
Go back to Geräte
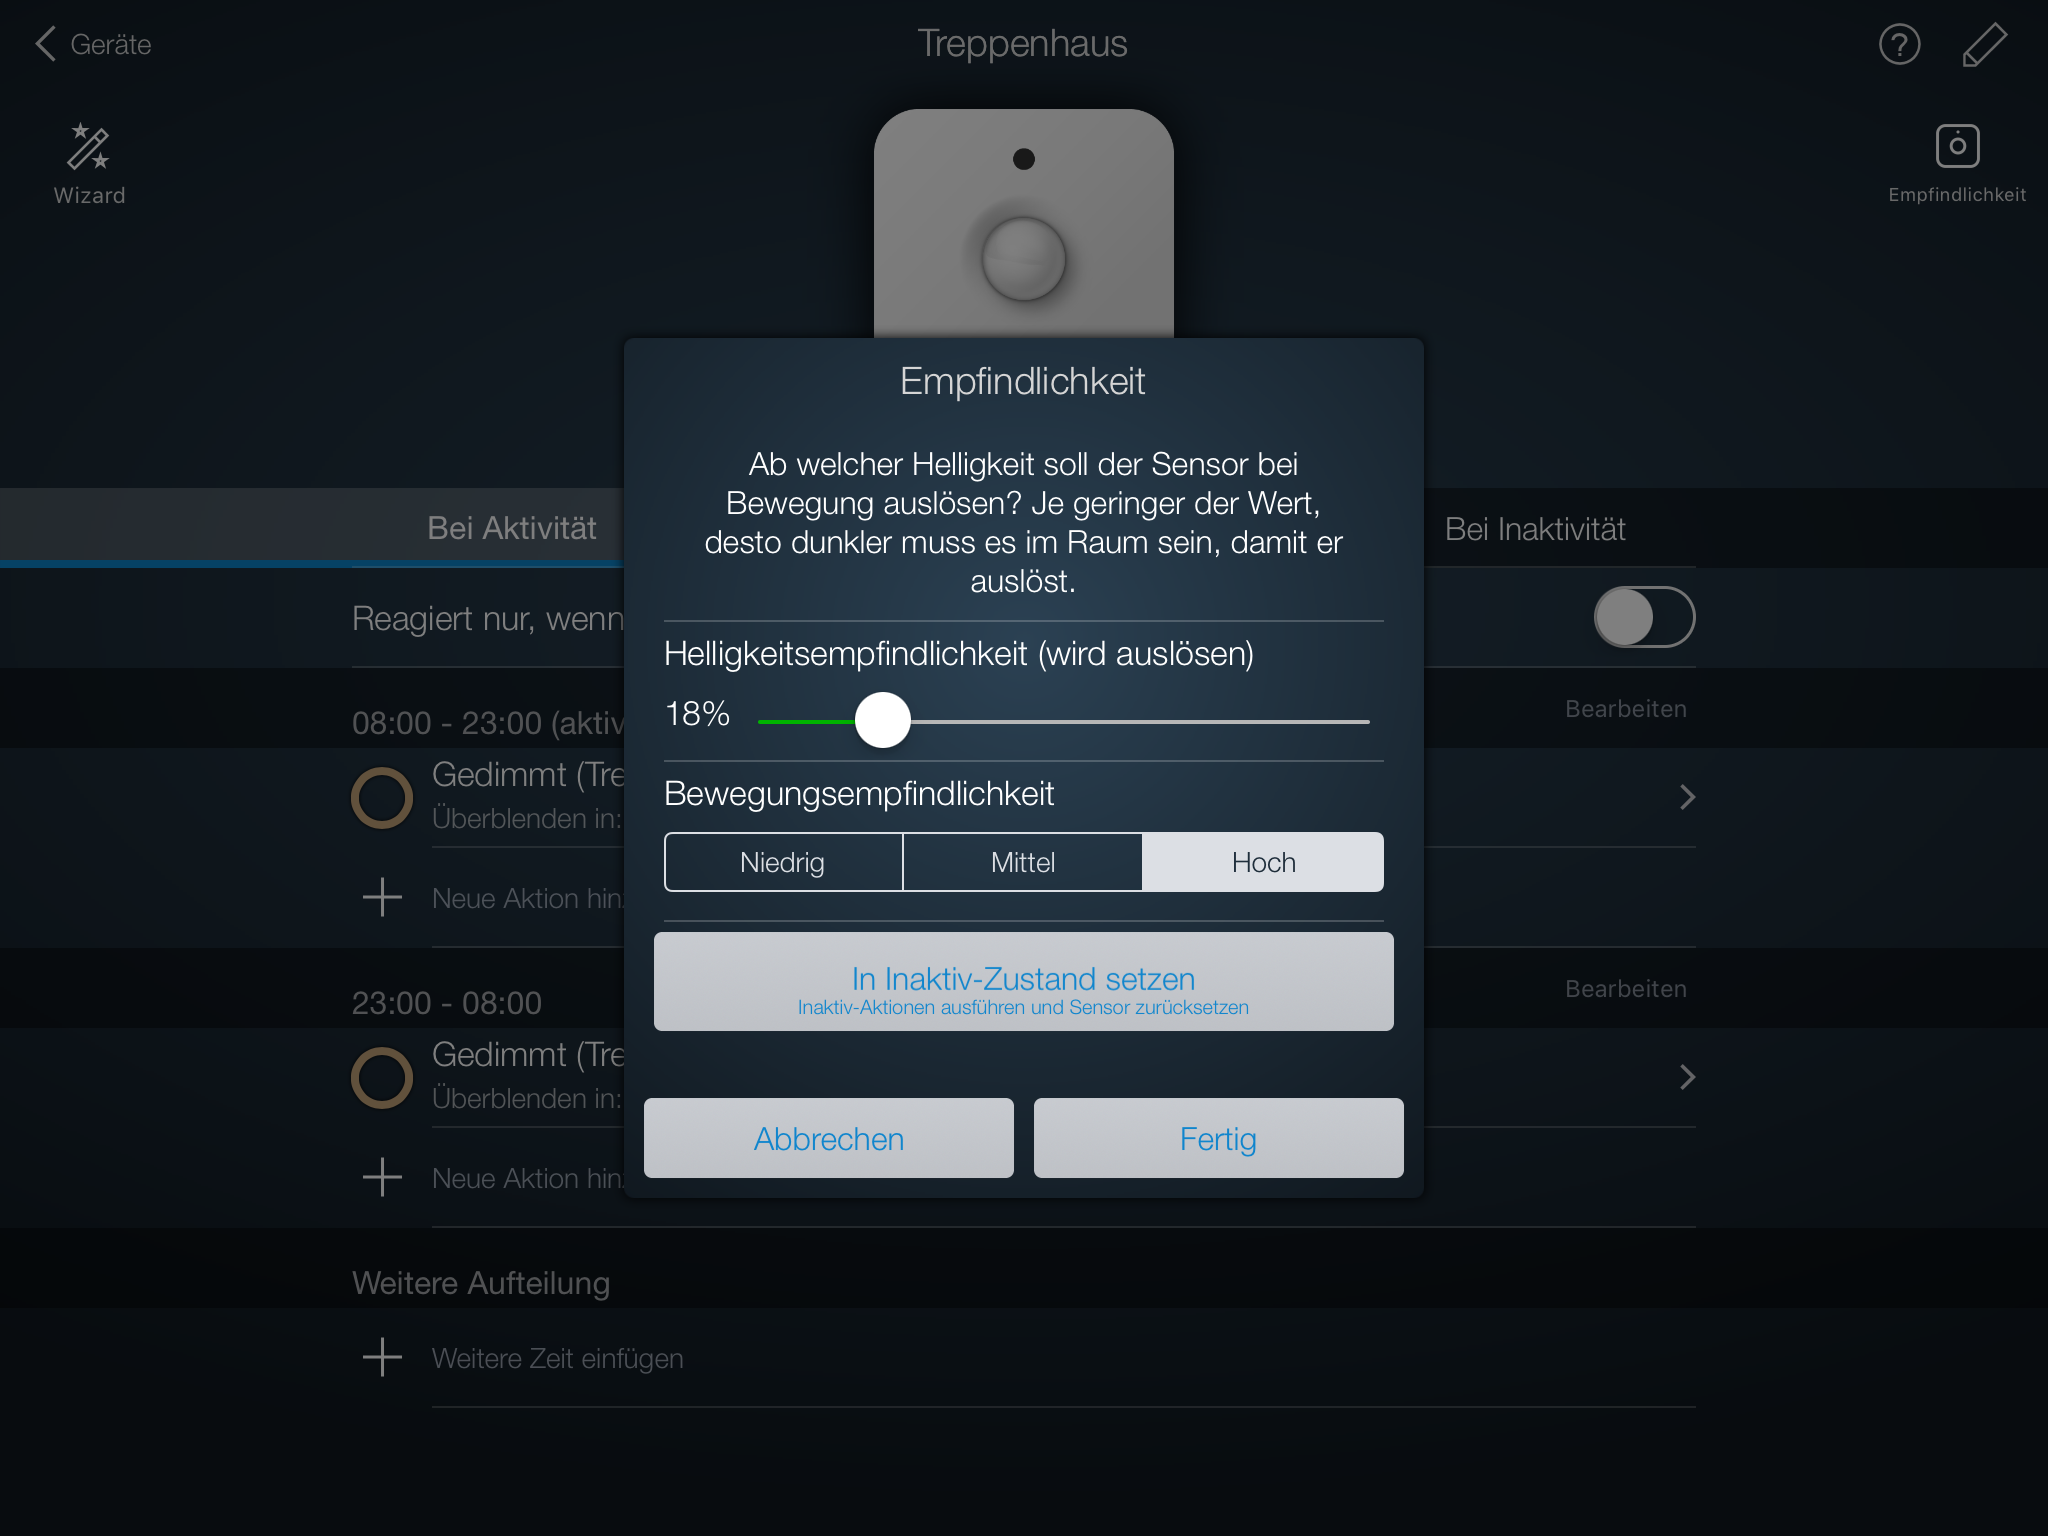click(x=93, y=44)
